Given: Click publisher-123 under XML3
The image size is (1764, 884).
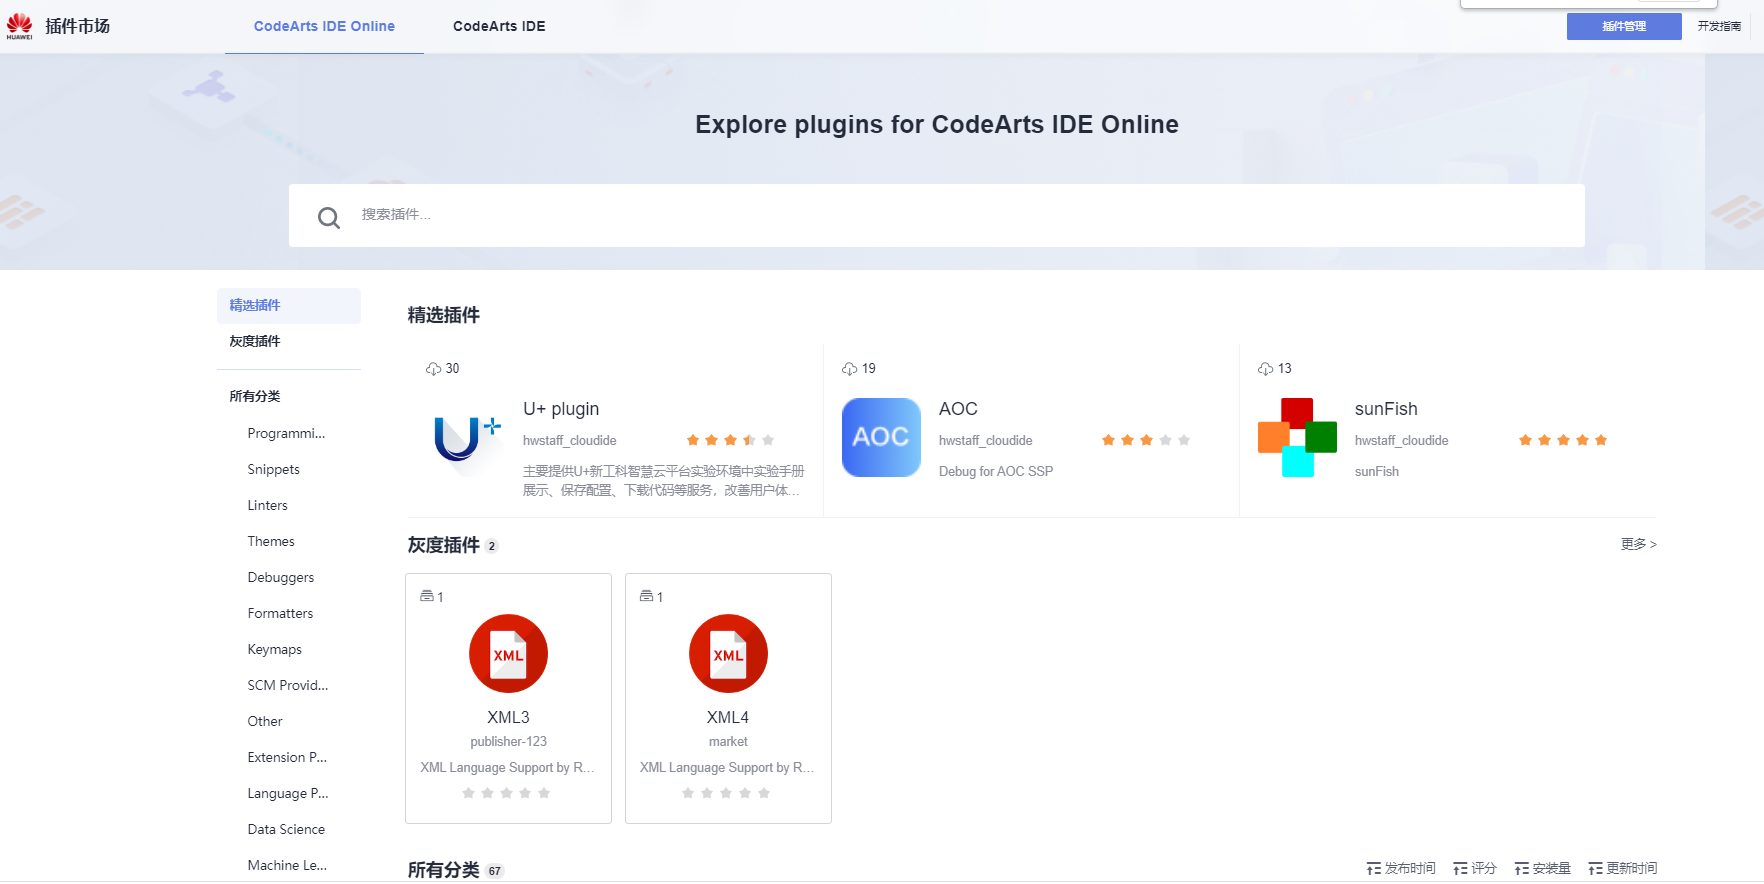Looking at the screenshot, I should [508, 742].
